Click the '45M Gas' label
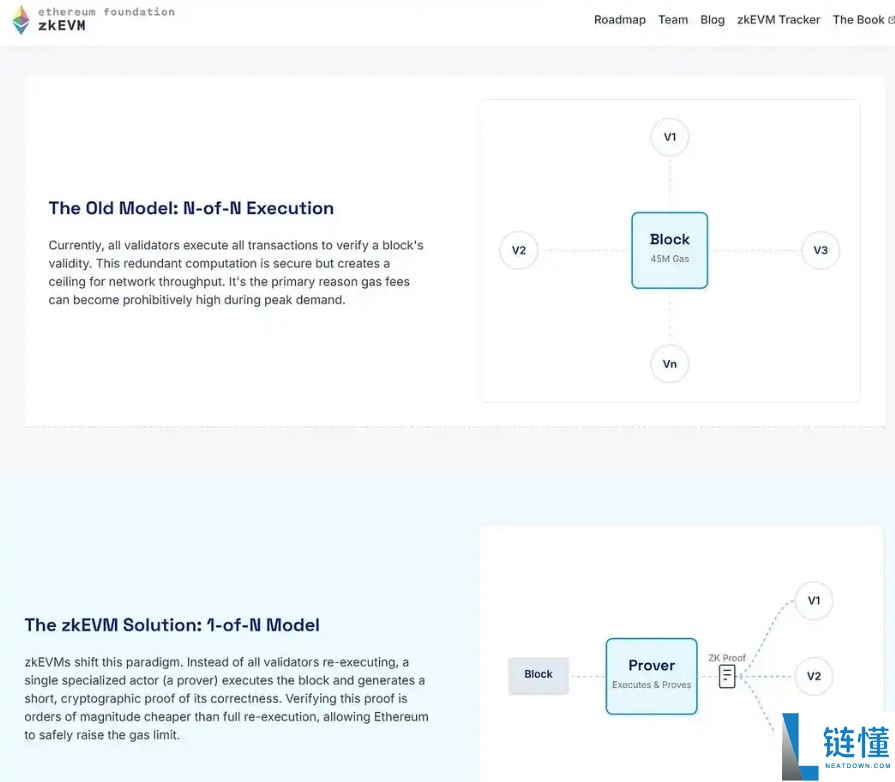This screenshot has height=782, width=895. [670, 259]
